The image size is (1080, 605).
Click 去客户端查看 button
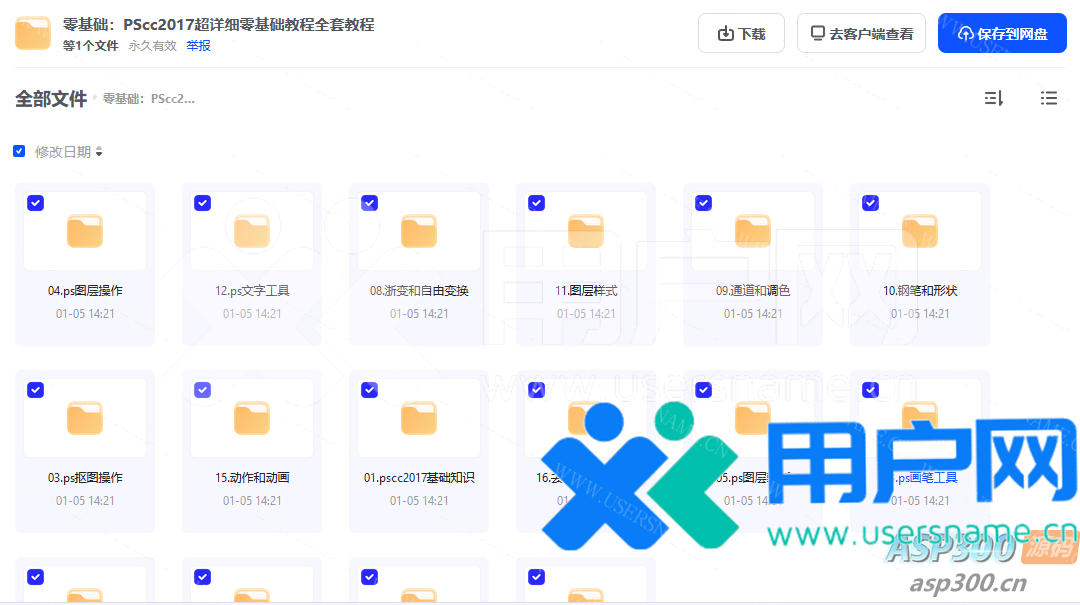point(861,33)
